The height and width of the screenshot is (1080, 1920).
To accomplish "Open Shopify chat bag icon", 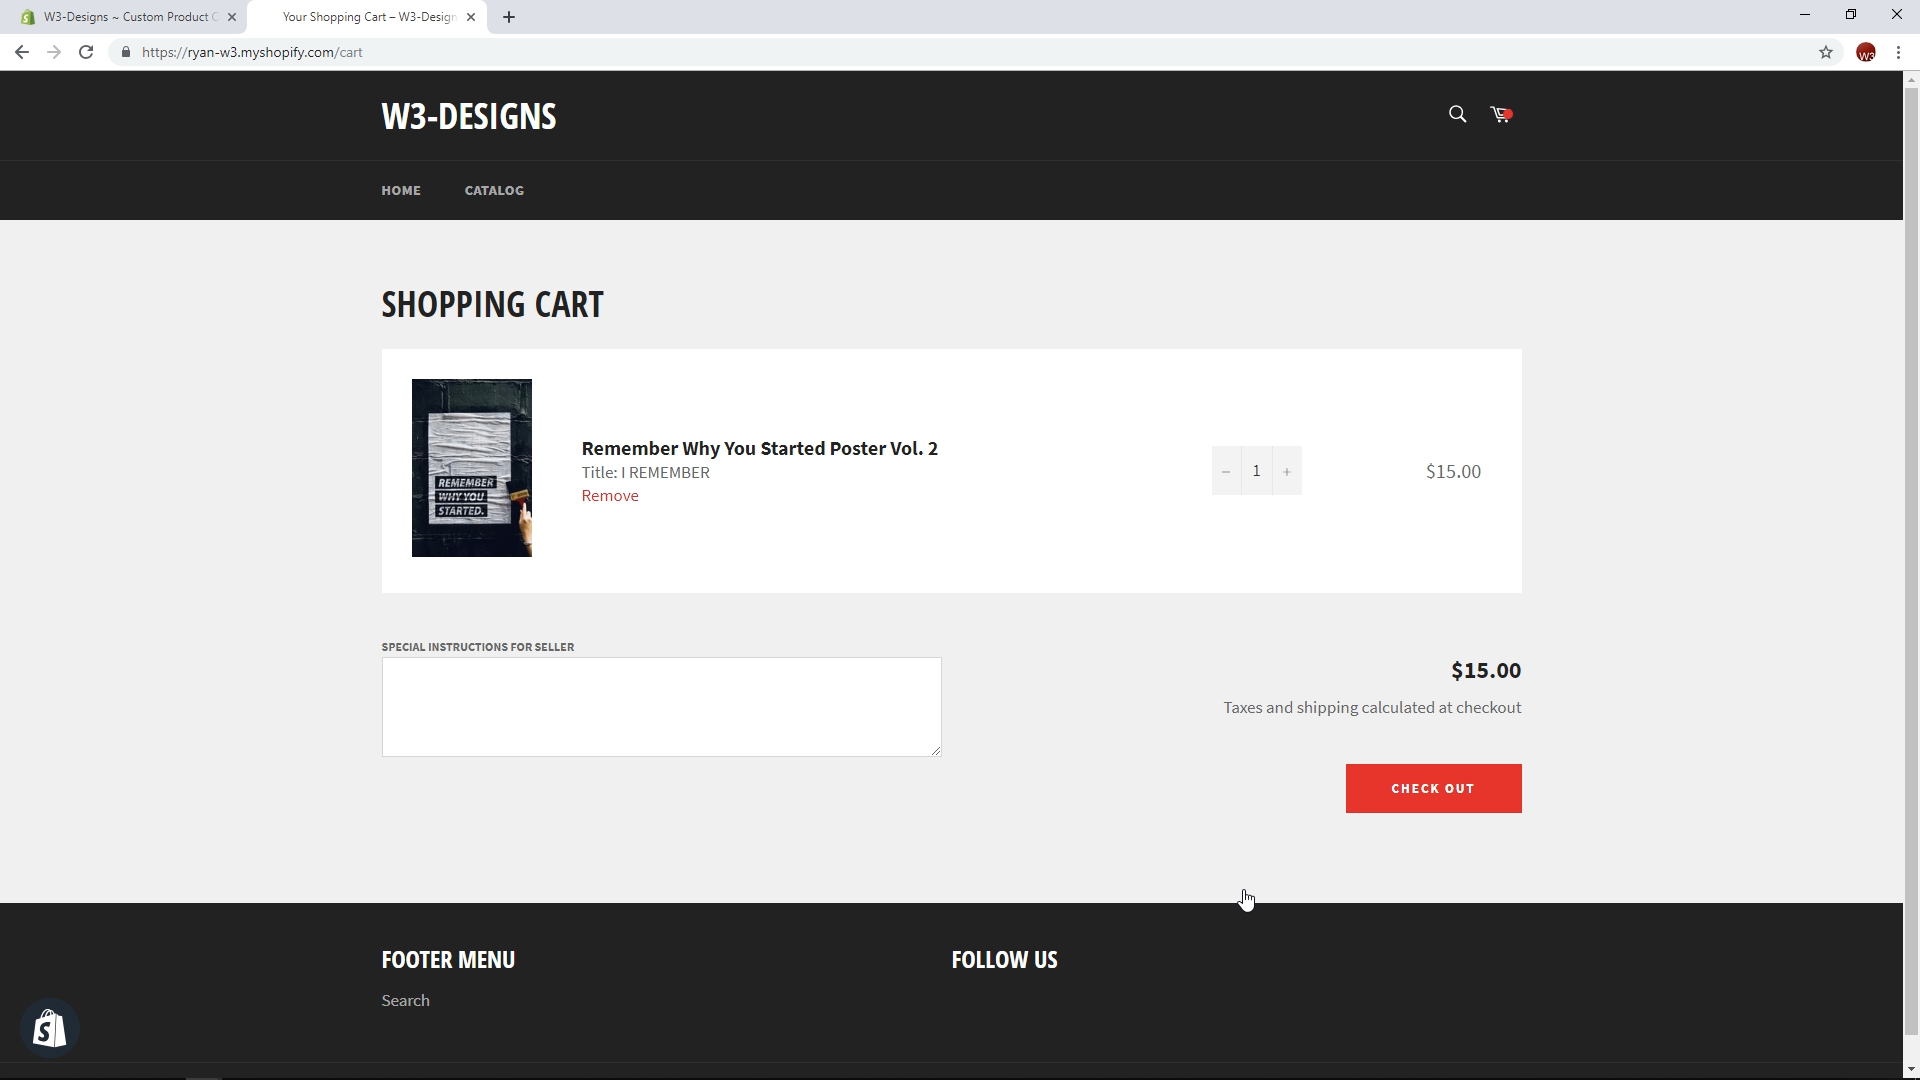I will point(49,1028).
